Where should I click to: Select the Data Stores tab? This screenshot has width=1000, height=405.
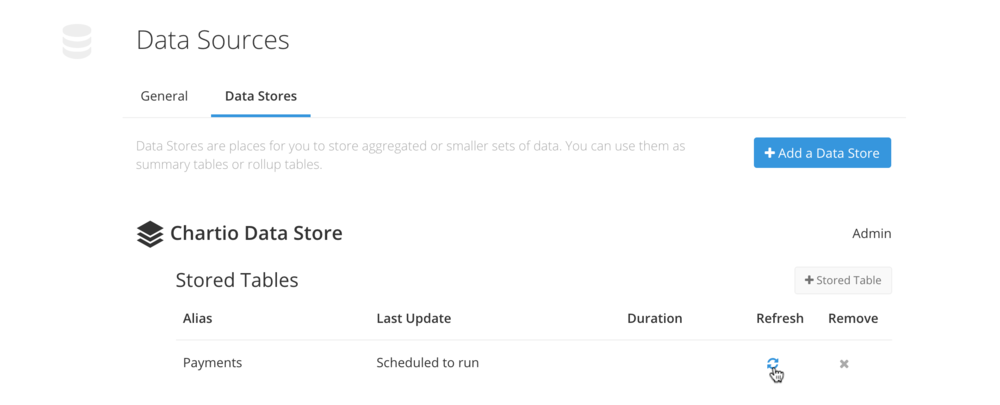coord(261,96)
